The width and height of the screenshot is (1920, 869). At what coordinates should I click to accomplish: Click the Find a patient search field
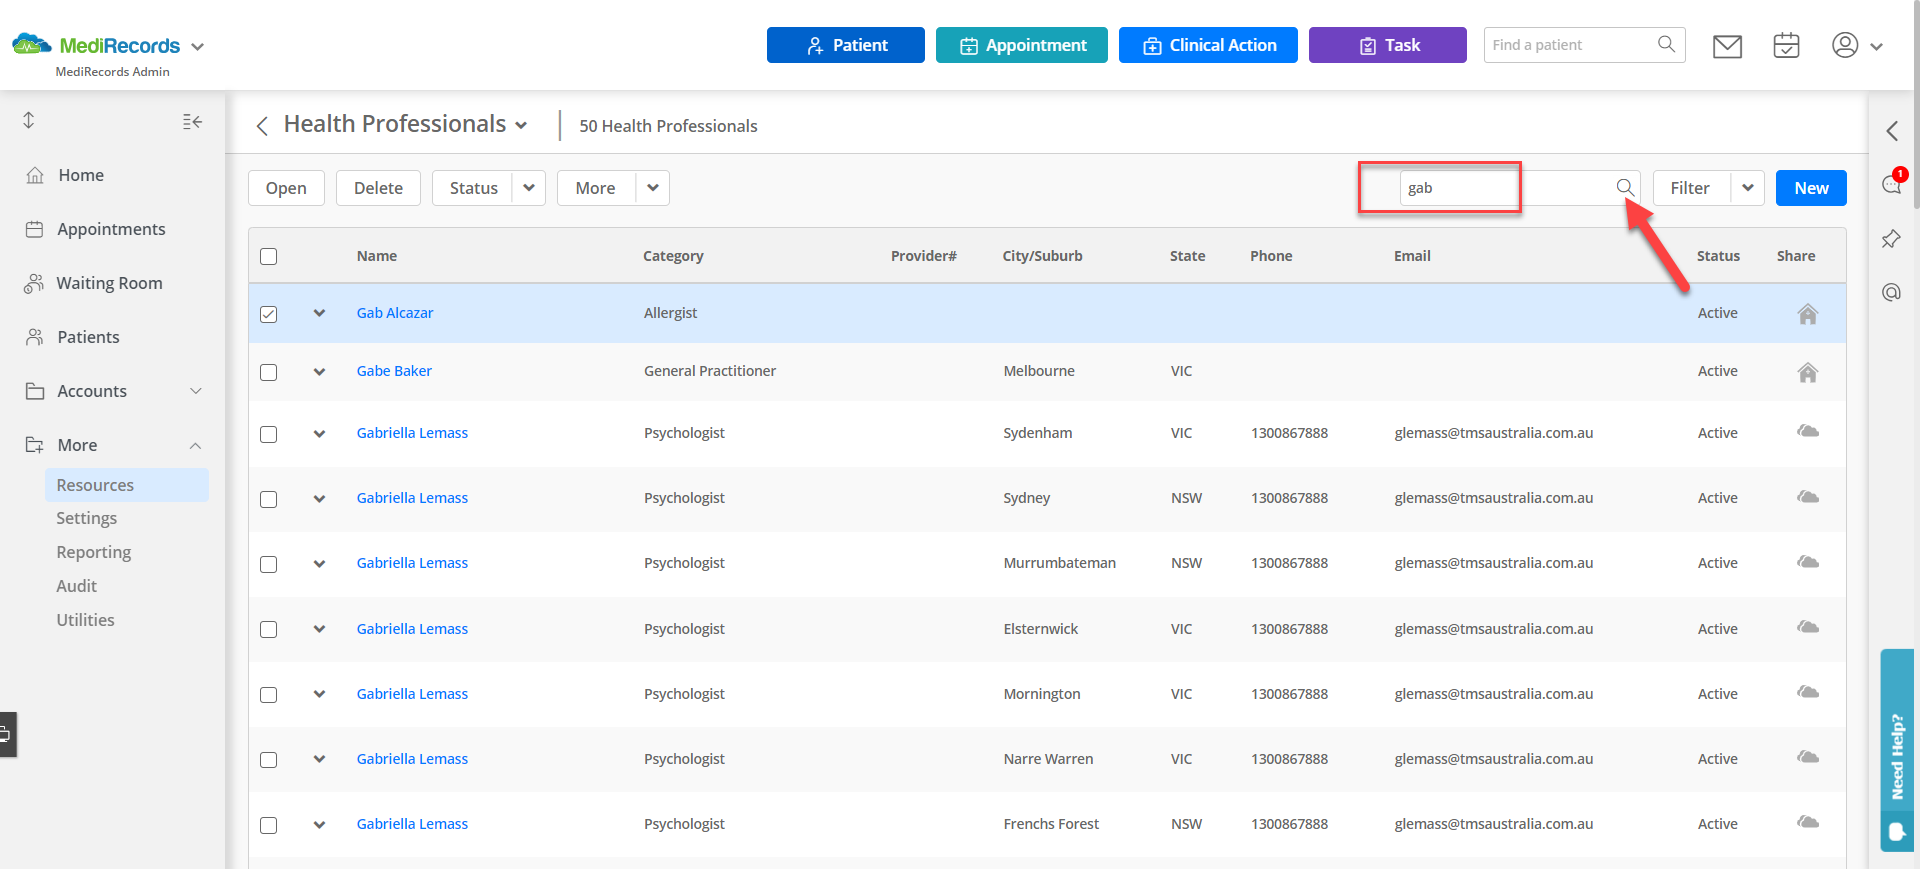[x=1585, y=45]
